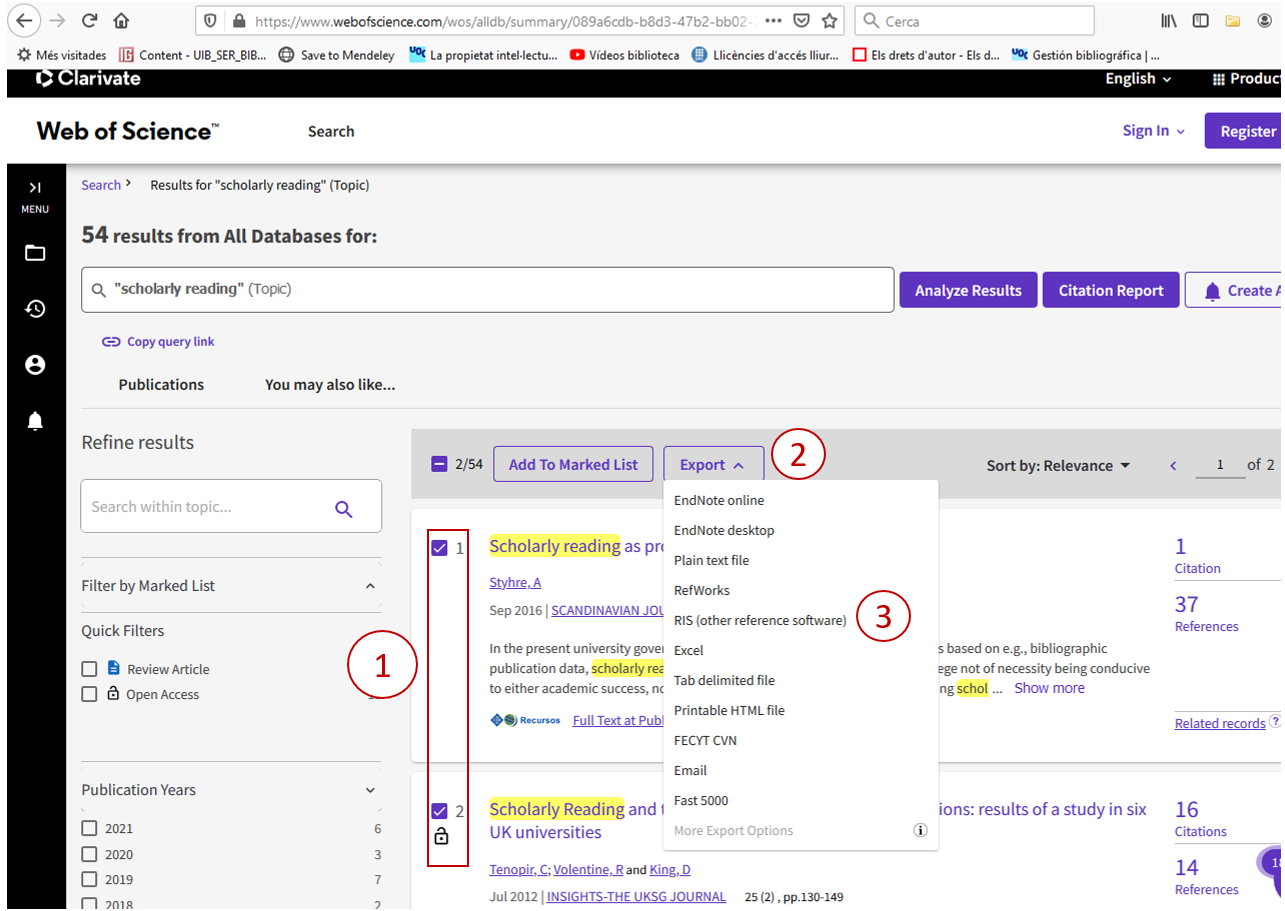The width and height of the screenshot is (1285, 911).
Task: Open search history icon in left sidebar
Action: [35, 309]
